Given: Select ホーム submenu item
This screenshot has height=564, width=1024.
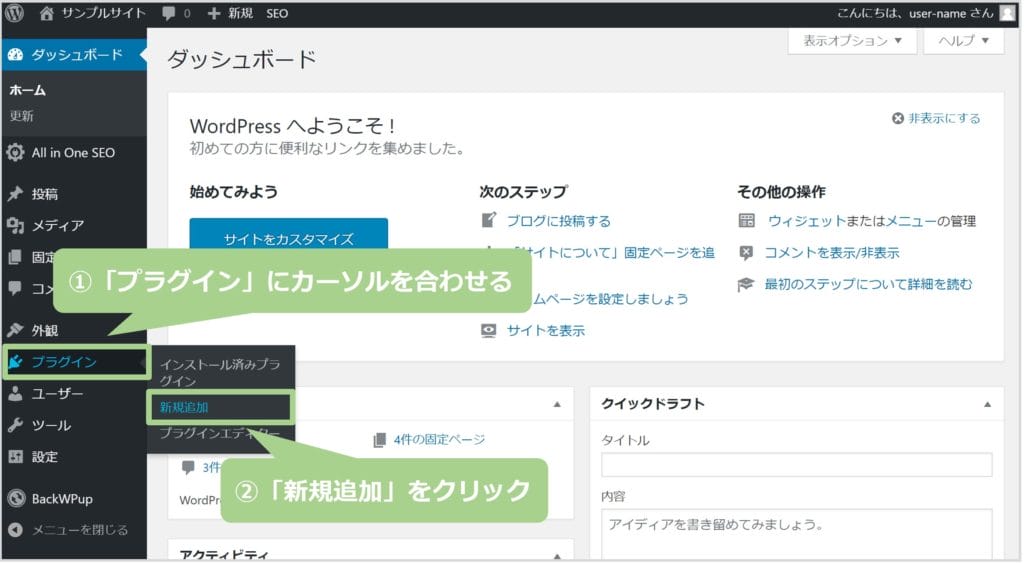Looking at the screenshot, I should click(27, 90).
